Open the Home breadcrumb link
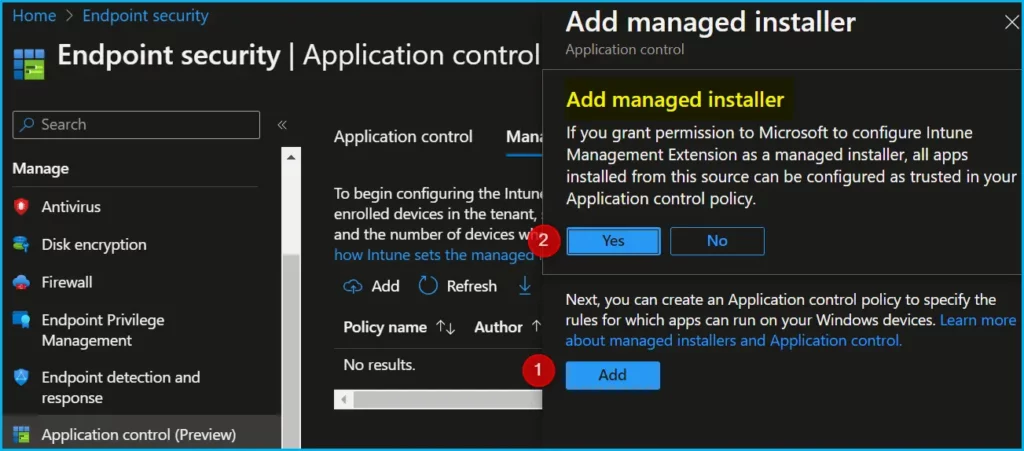 (34, 16)
